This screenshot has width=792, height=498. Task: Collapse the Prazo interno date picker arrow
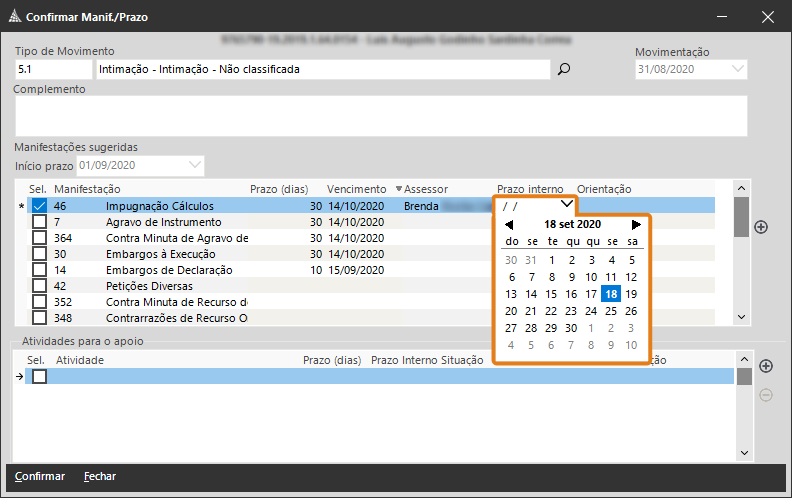(566, 204)
